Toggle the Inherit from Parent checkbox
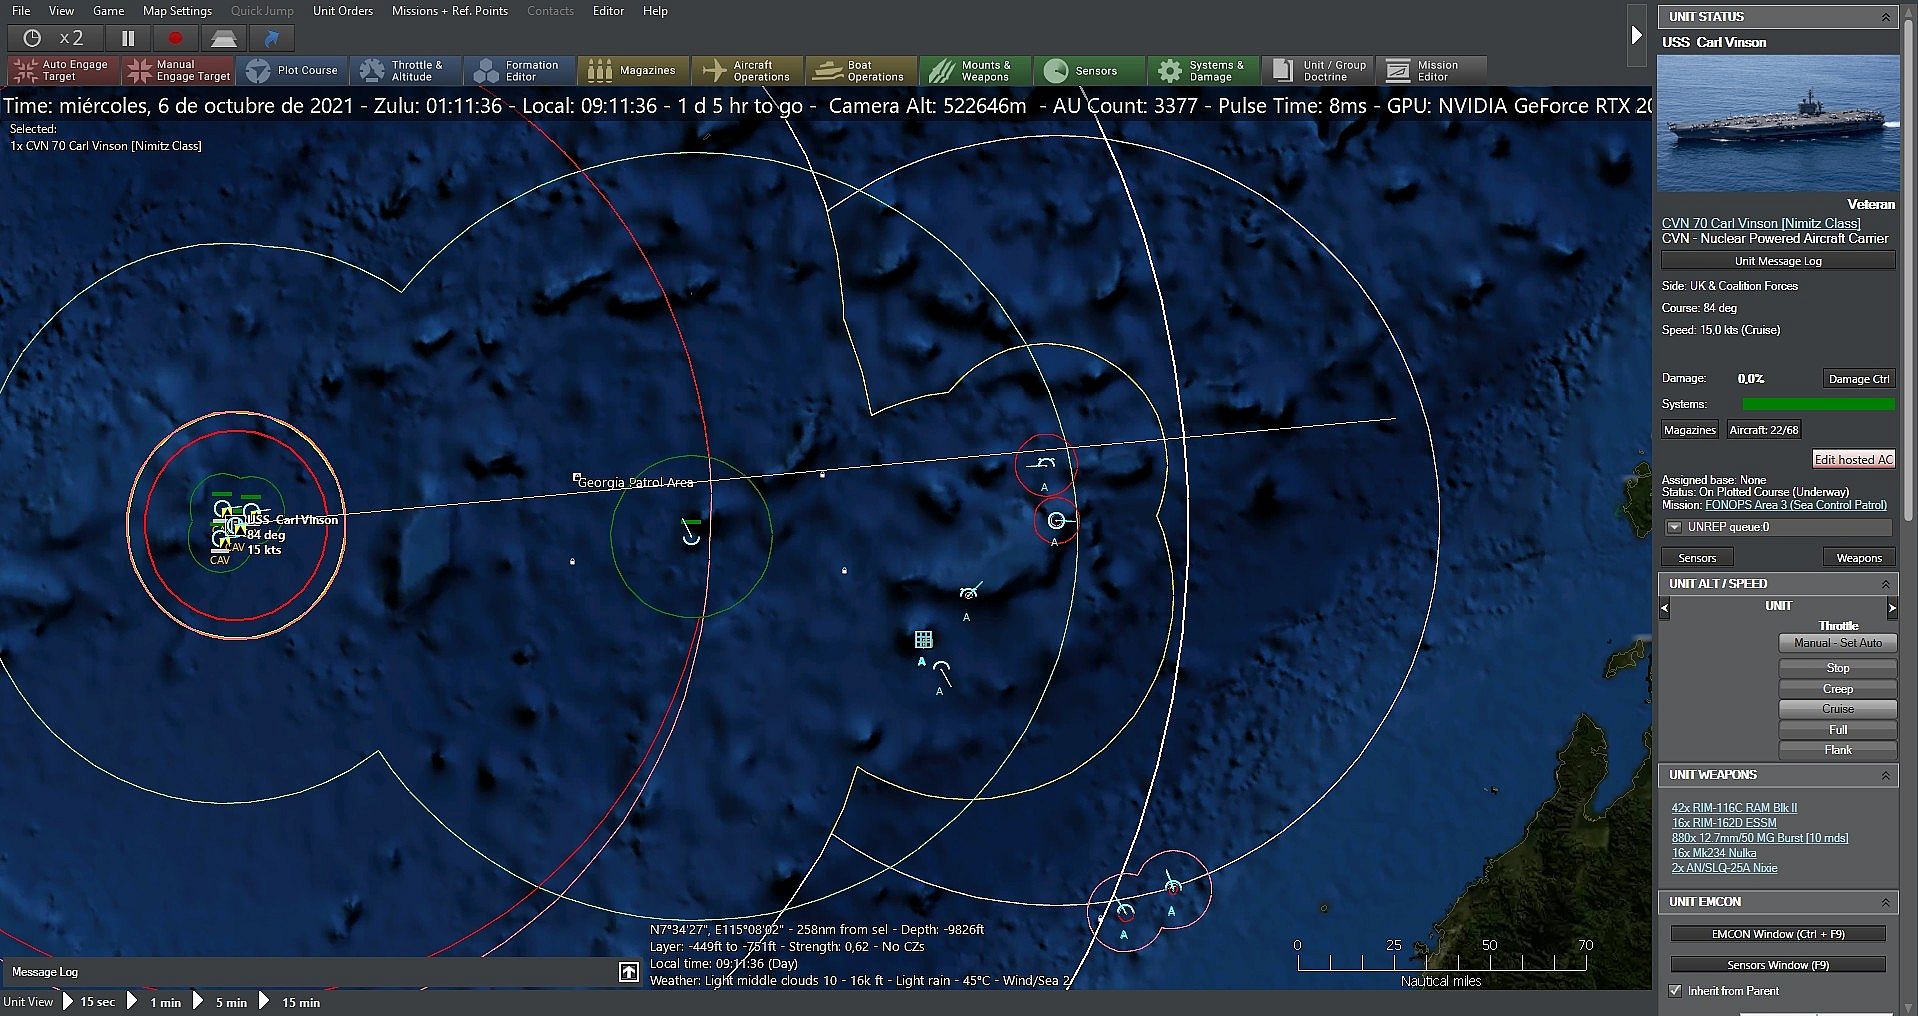This screenshot has width=1918, height=1016. (1676, 991)
